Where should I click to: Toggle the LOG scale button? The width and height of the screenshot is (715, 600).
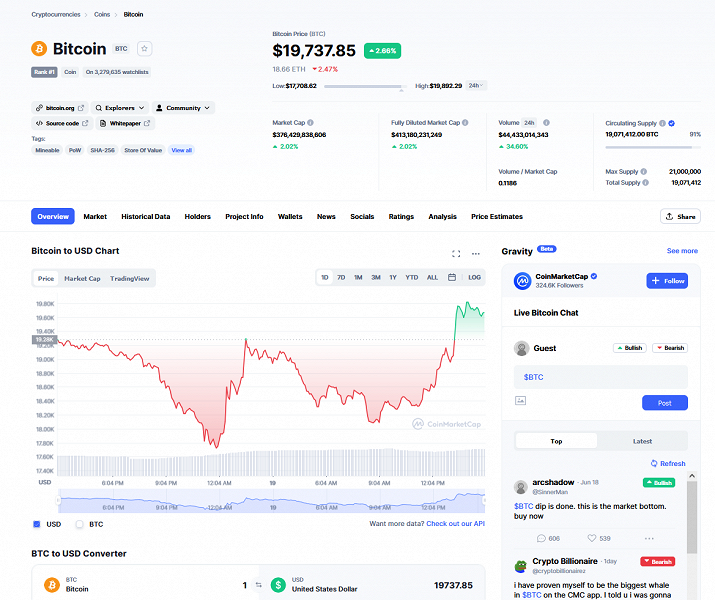[x=474, y=277]
